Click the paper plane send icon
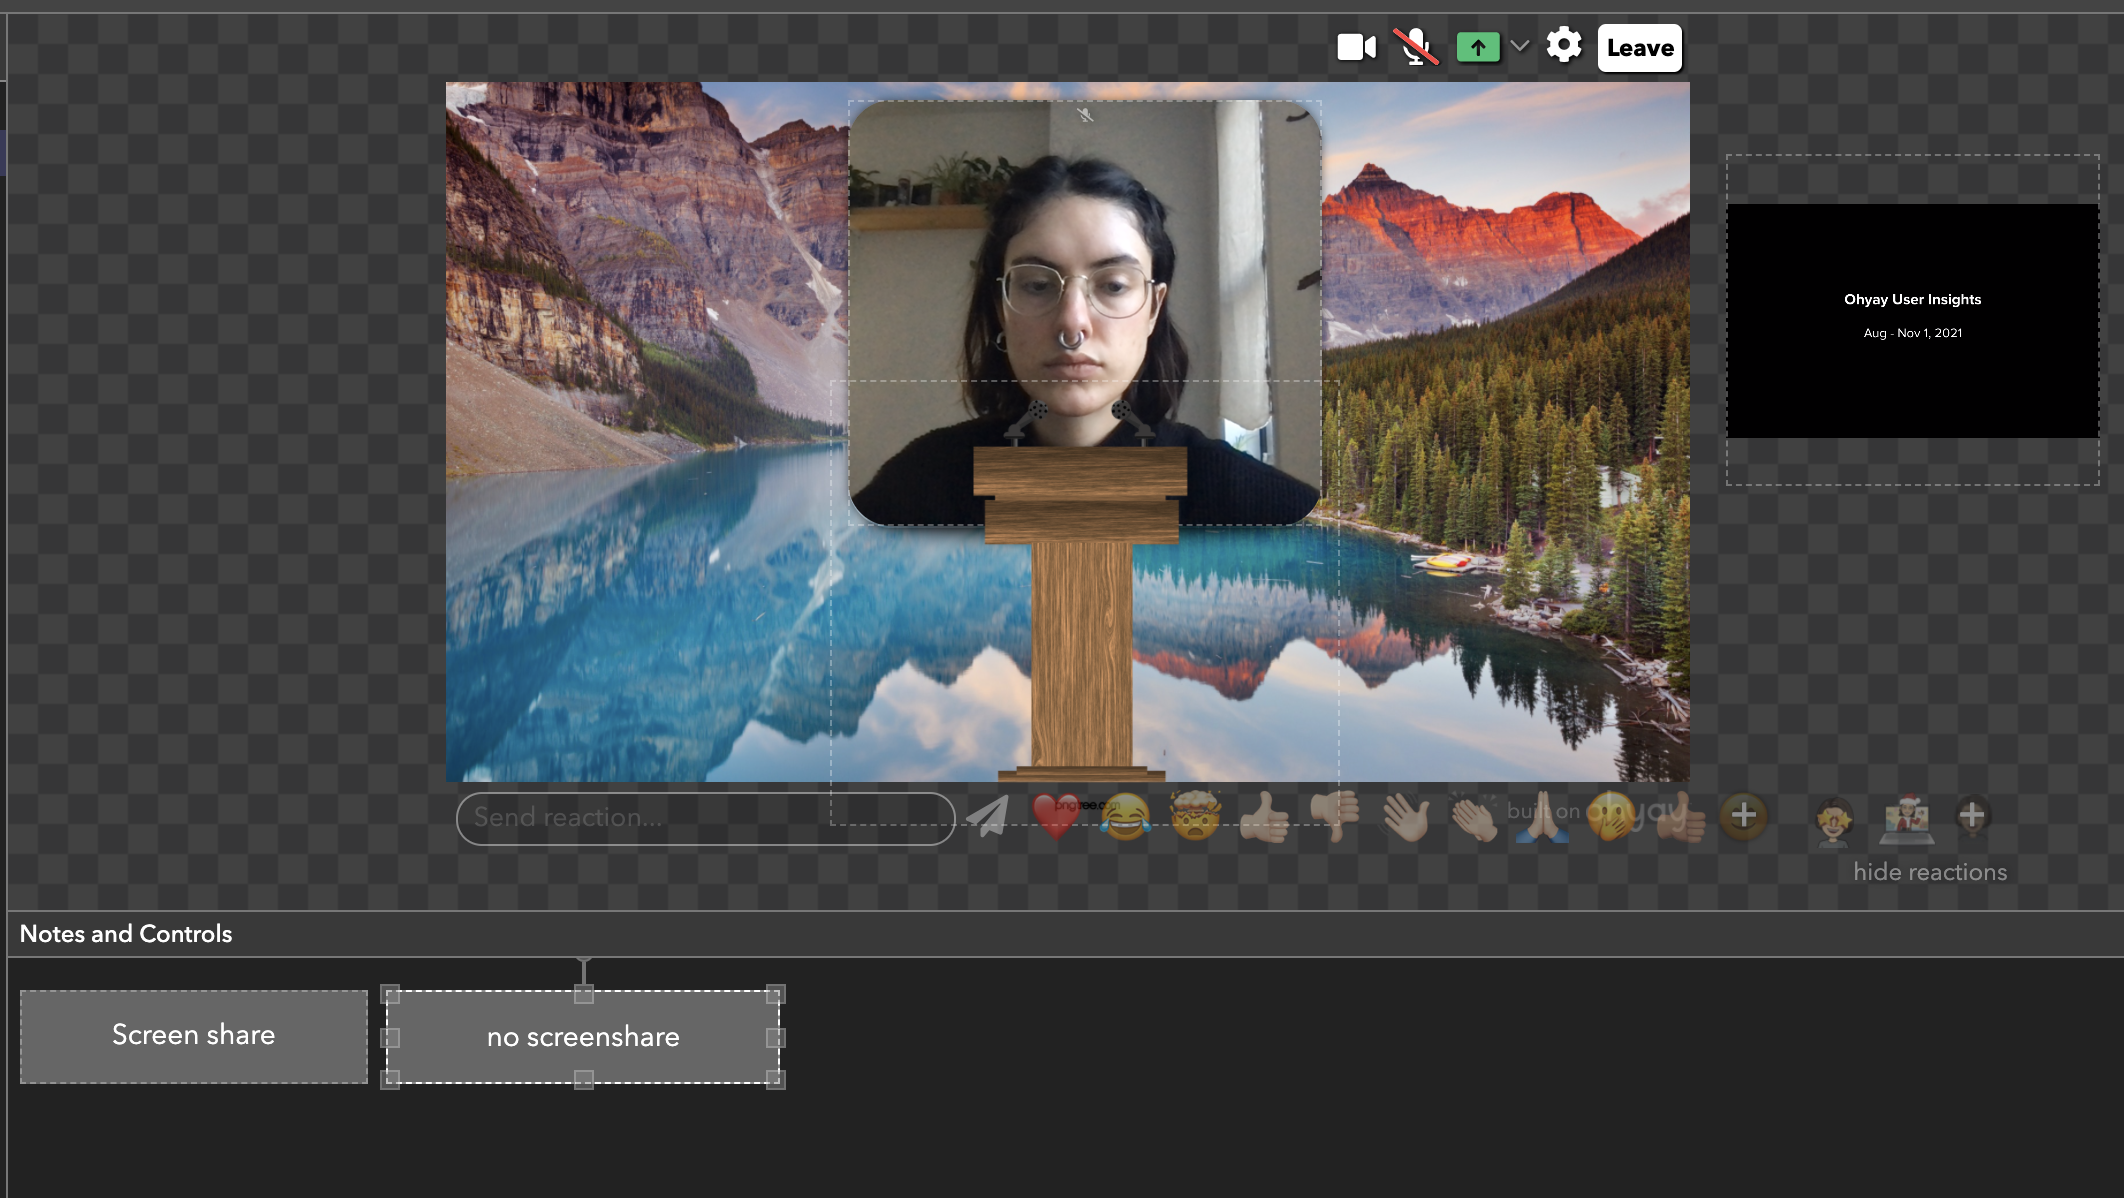The image size is (2124, 1198). pyautogui.click(x=989, y=817)
